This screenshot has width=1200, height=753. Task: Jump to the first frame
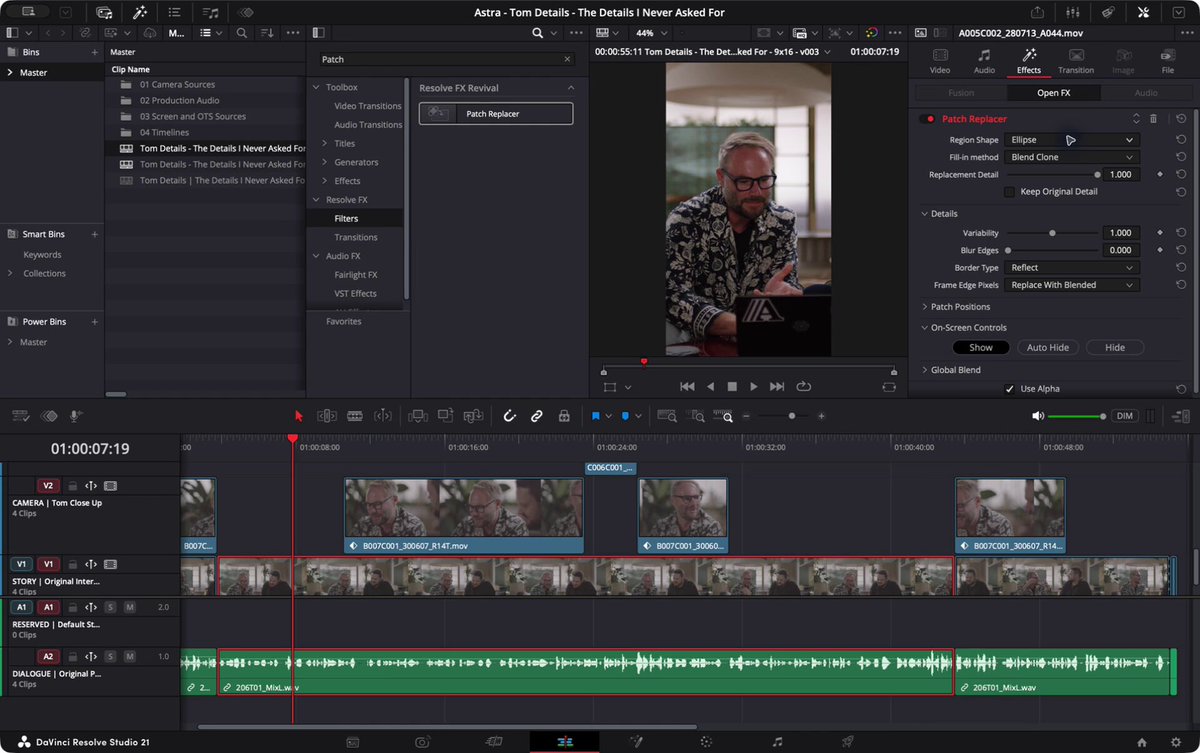687,386
